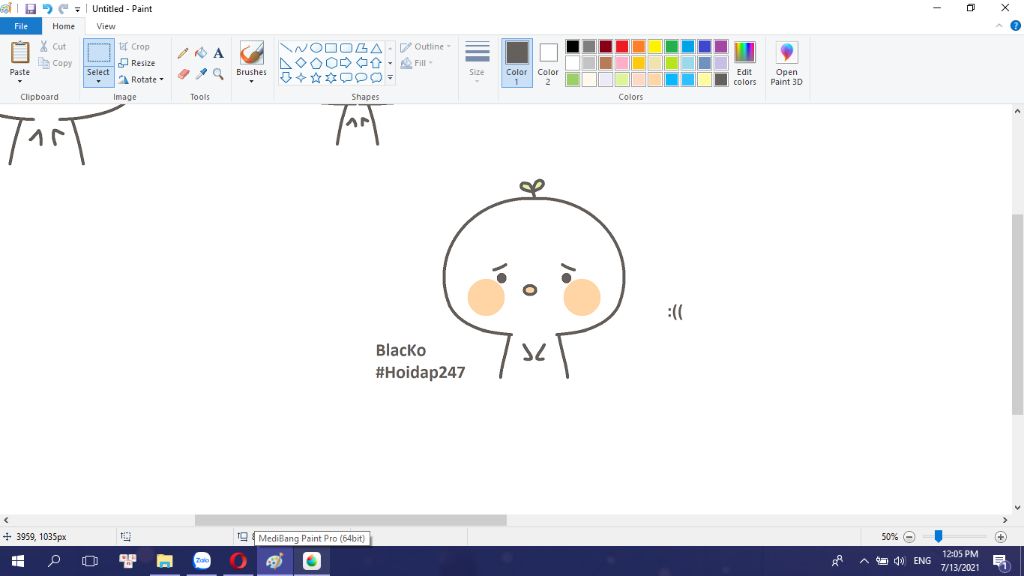Choose the Triangle shape
This screenshot has width=1024, height=576.
pos(376,48)
